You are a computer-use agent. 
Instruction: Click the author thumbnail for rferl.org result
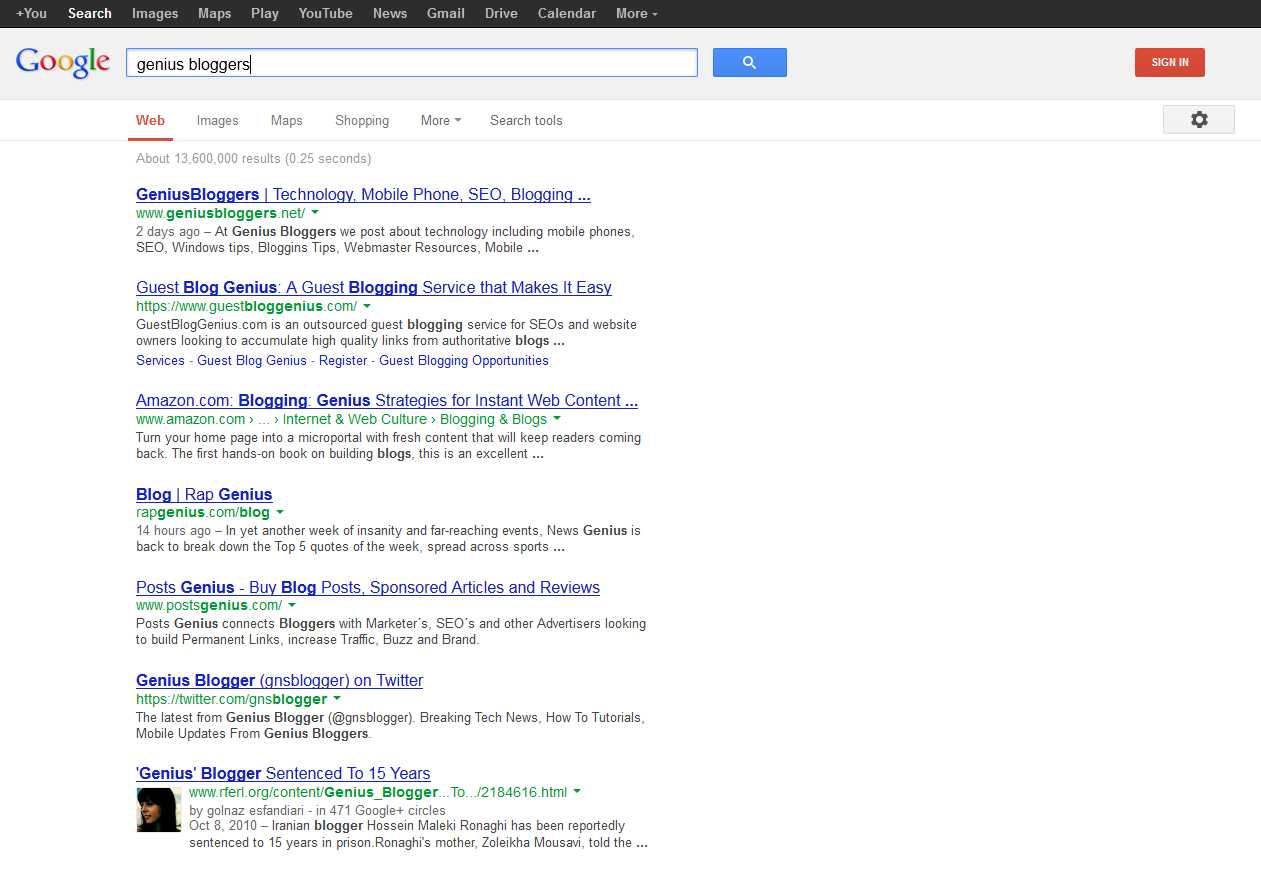[159, 810]
